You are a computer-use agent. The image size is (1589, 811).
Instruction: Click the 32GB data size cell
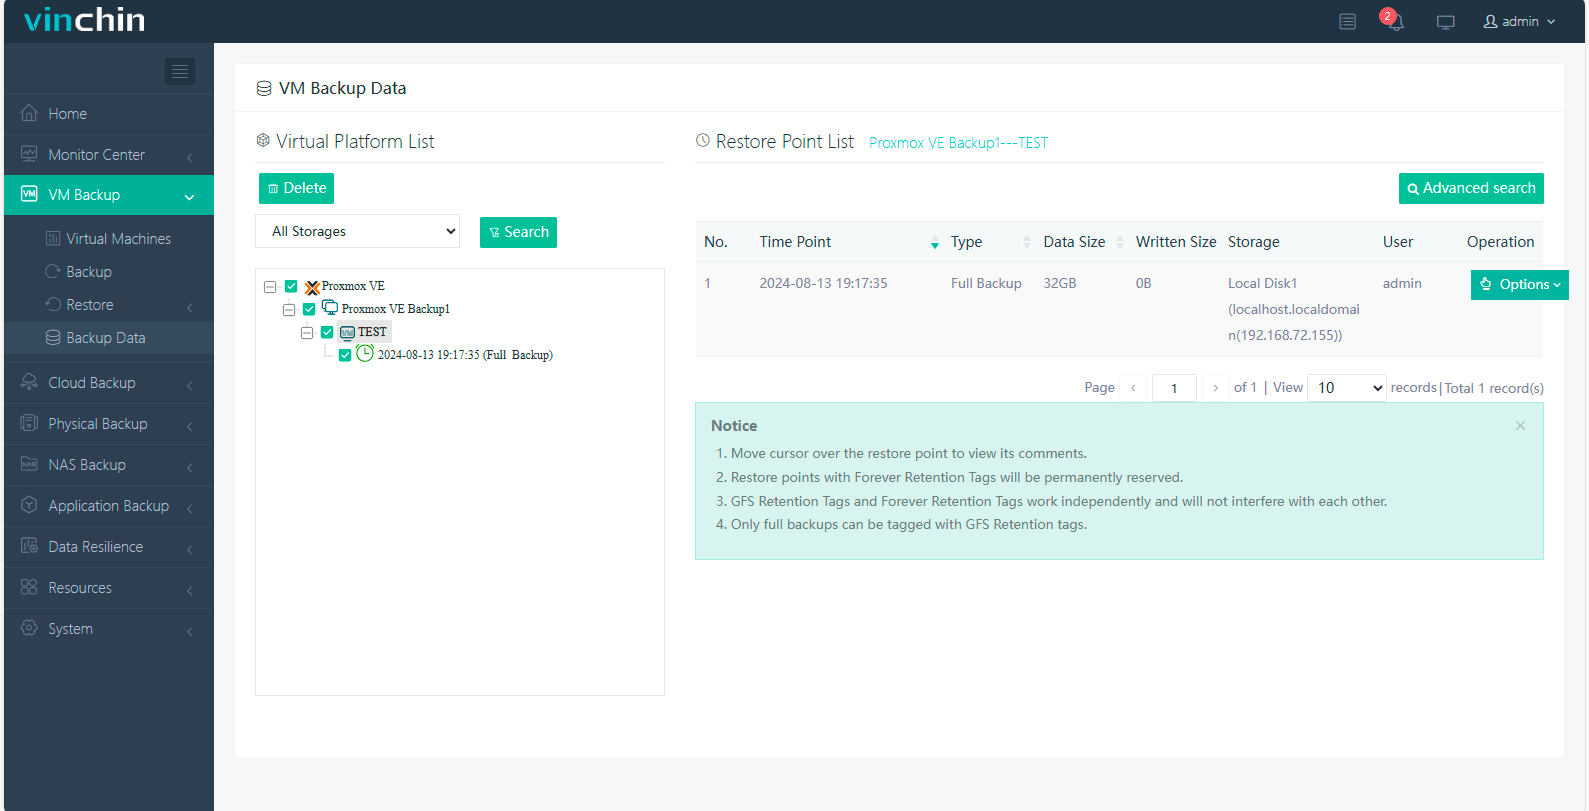click(1060, 283)
